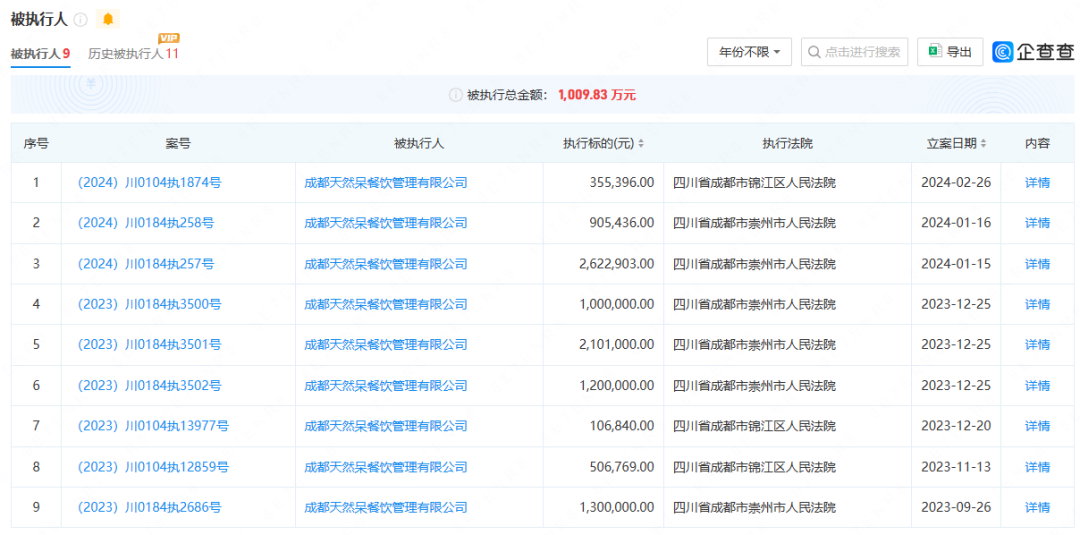Click the Excel export icon
Viewport: 1080px width, 535px height.
[x=935, y=52]
